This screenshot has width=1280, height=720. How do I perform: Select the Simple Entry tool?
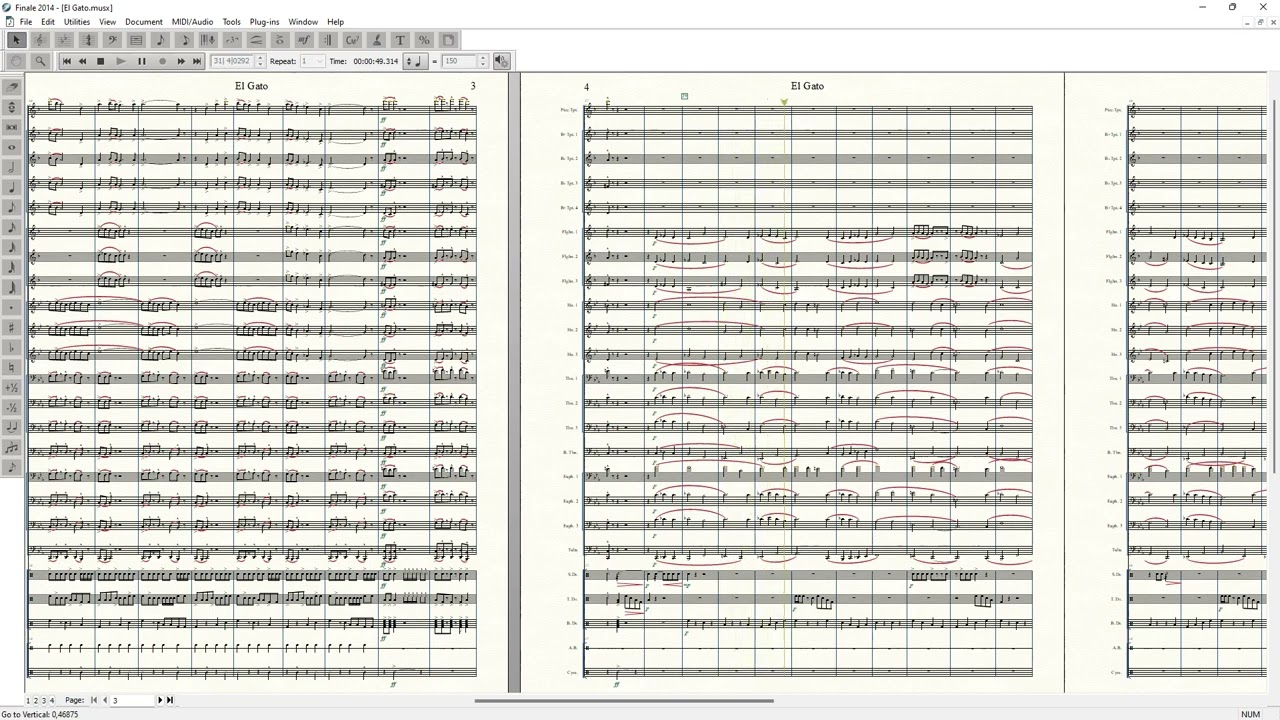tap(160, 40)
